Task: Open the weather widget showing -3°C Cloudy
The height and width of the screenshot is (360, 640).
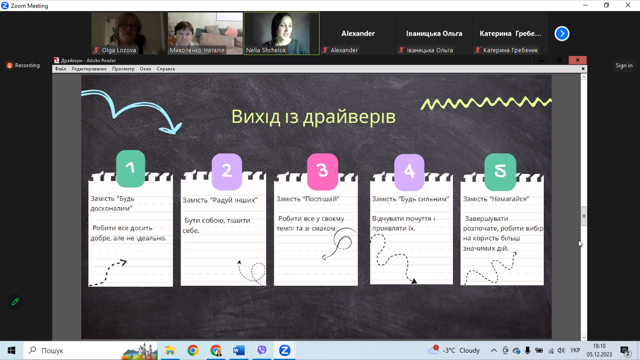Action: click(454, 350)
